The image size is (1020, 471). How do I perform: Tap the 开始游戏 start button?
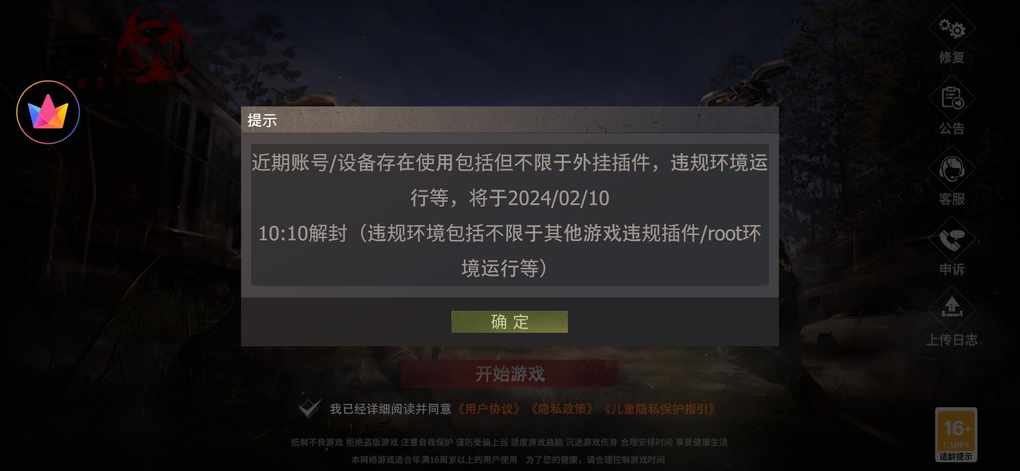(x=509, y=374)
